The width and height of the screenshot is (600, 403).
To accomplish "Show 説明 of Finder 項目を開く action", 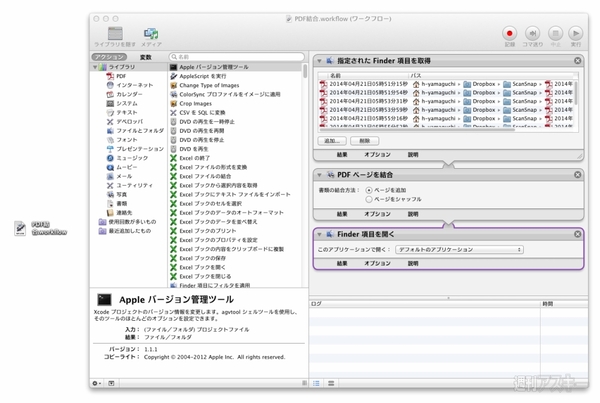I will click(x=413, y=264).
